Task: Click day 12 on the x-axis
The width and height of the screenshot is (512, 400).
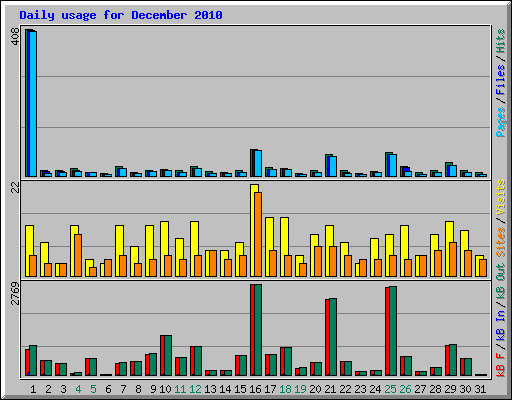Action: pyautogui.click(x=195, y=389)
